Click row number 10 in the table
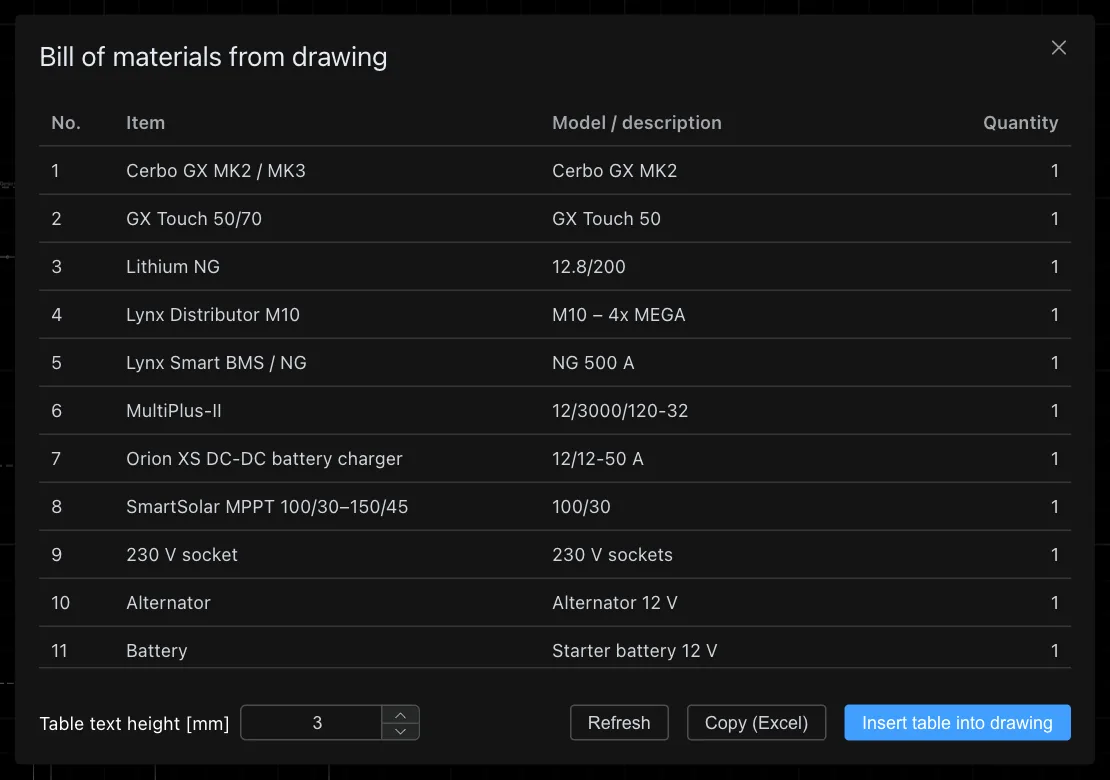 click(x=61, y=603)
